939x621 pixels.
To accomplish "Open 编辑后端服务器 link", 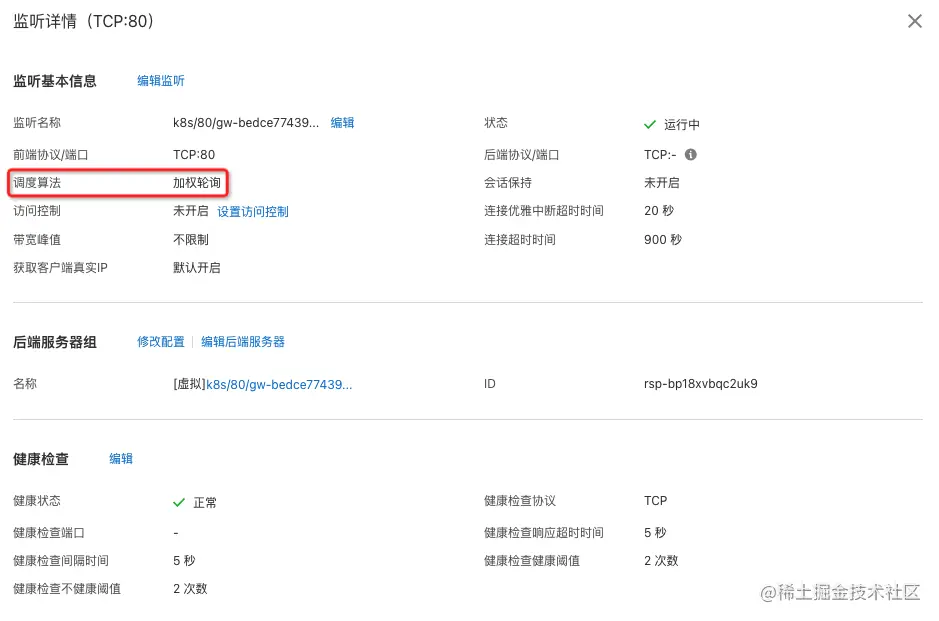I will point(243,342).
